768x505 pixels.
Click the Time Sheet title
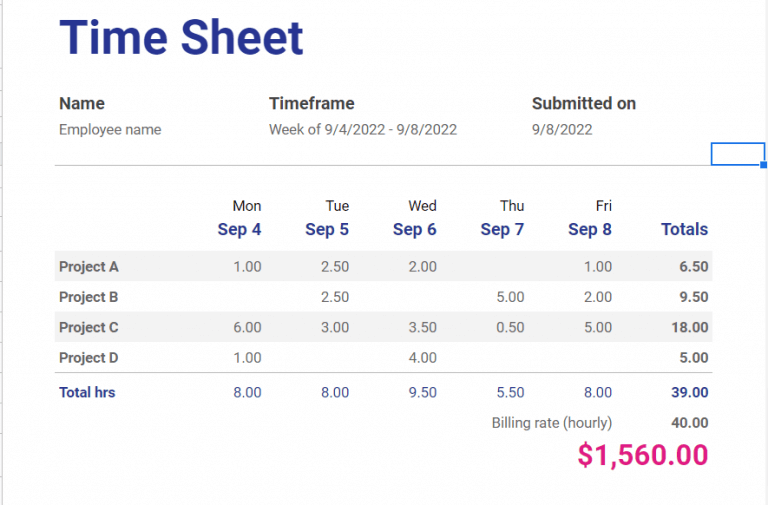tap(181, 38)
